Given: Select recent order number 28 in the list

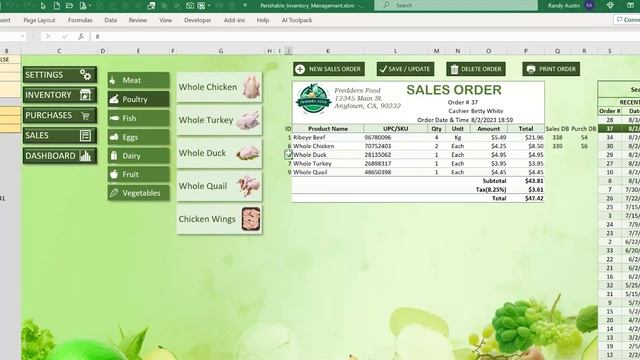Looking at the screenshot, I should click(x=609, y=120).
